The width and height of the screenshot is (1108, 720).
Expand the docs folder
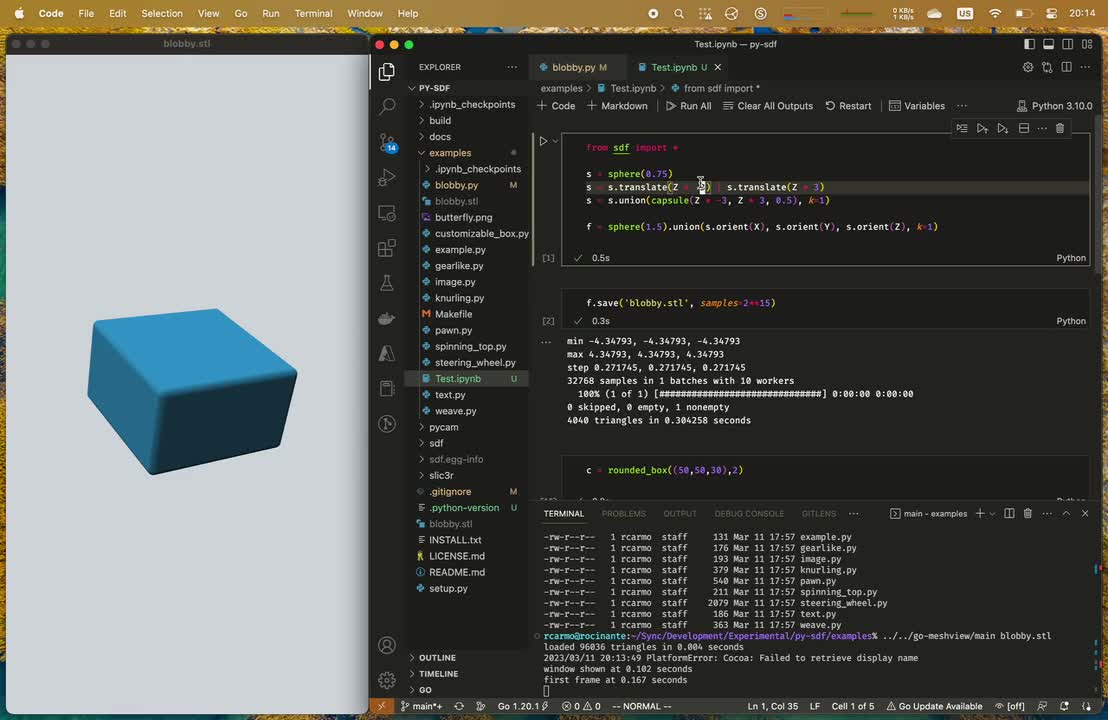click(440, 136)
